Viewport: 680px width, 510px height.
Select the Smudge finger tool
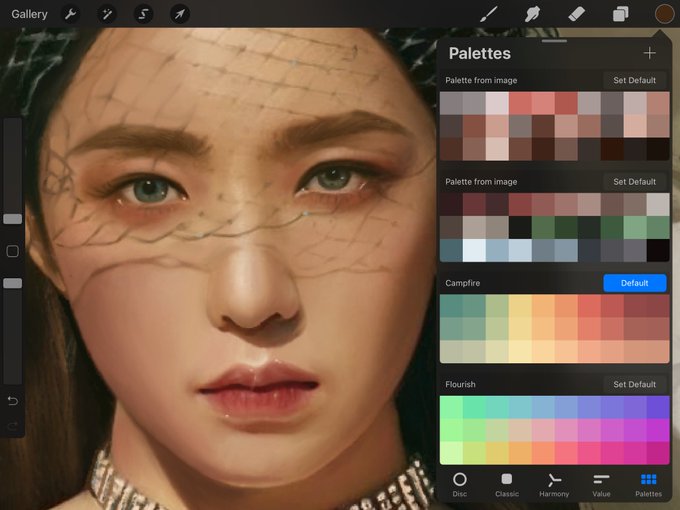click(533, 14)
